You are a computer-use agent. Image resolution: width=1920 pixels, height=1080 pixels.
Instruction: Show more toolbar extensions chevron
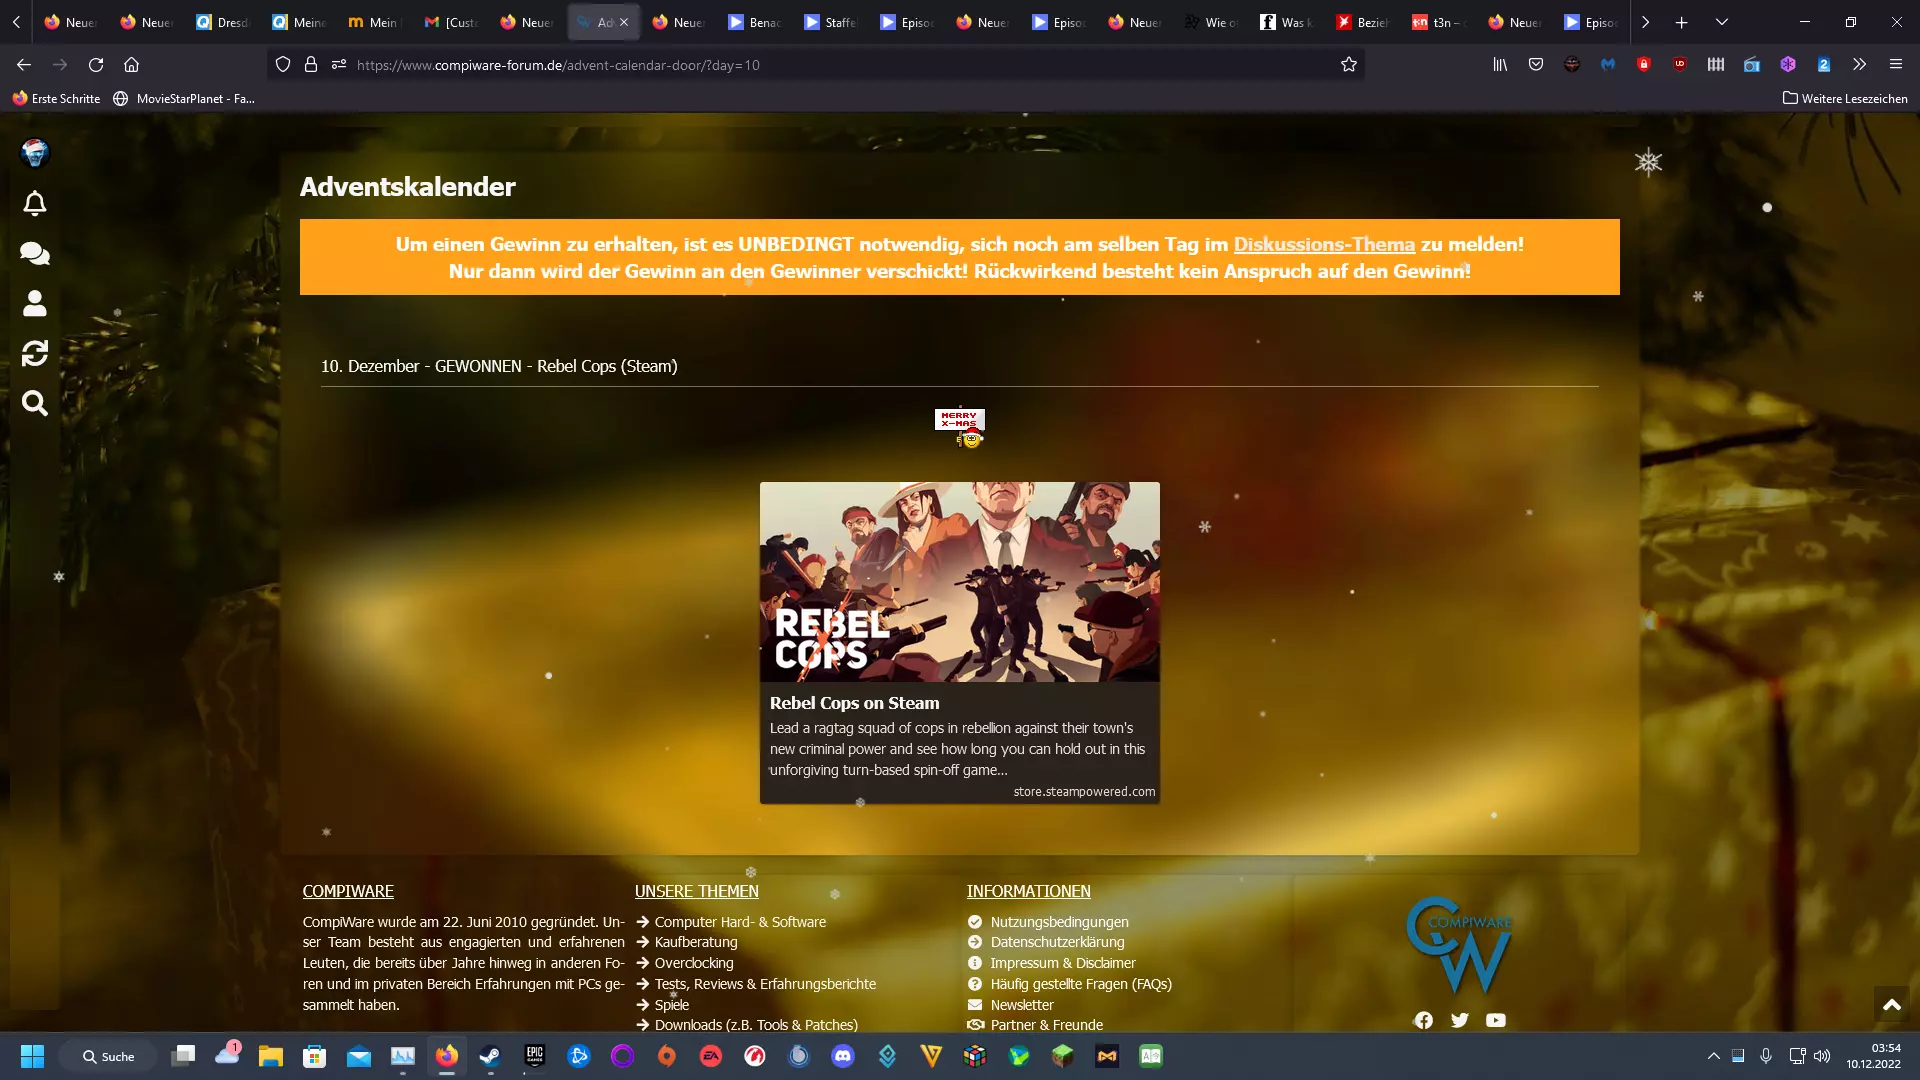pos(1859,65)
